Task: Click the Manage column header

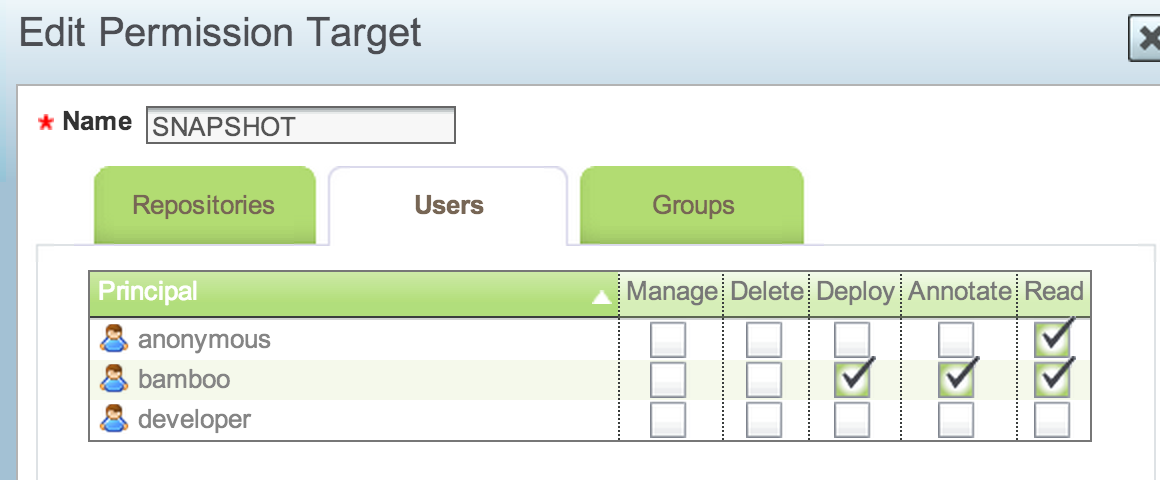Action: pyautogui.click(x=671, y=292)
